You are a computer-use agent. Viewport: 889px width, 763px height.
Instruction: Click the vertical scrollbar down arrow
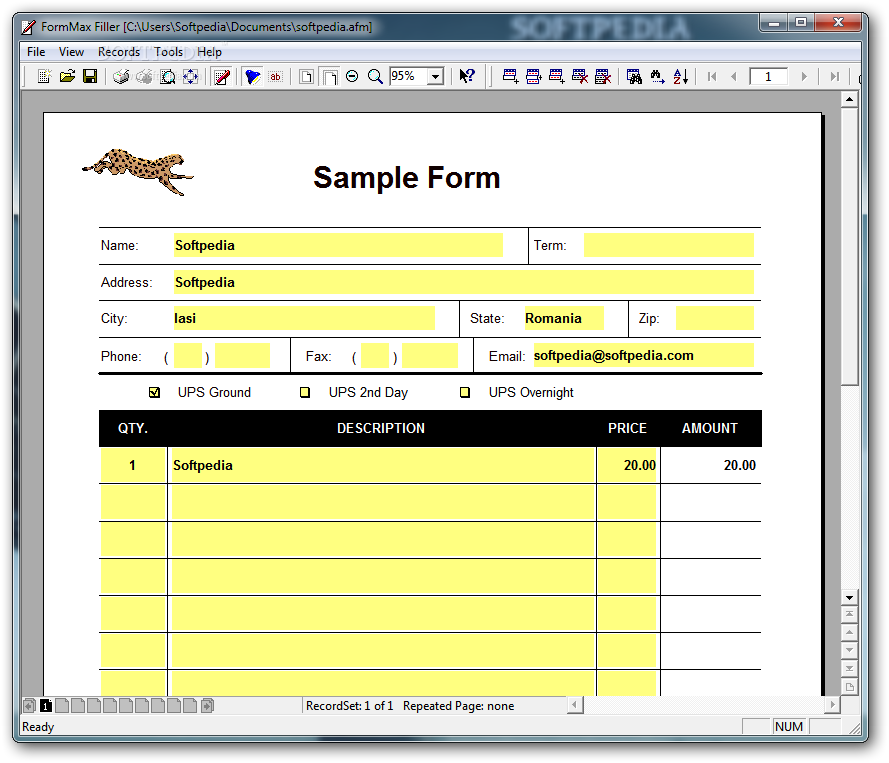(x=849, y=597)
